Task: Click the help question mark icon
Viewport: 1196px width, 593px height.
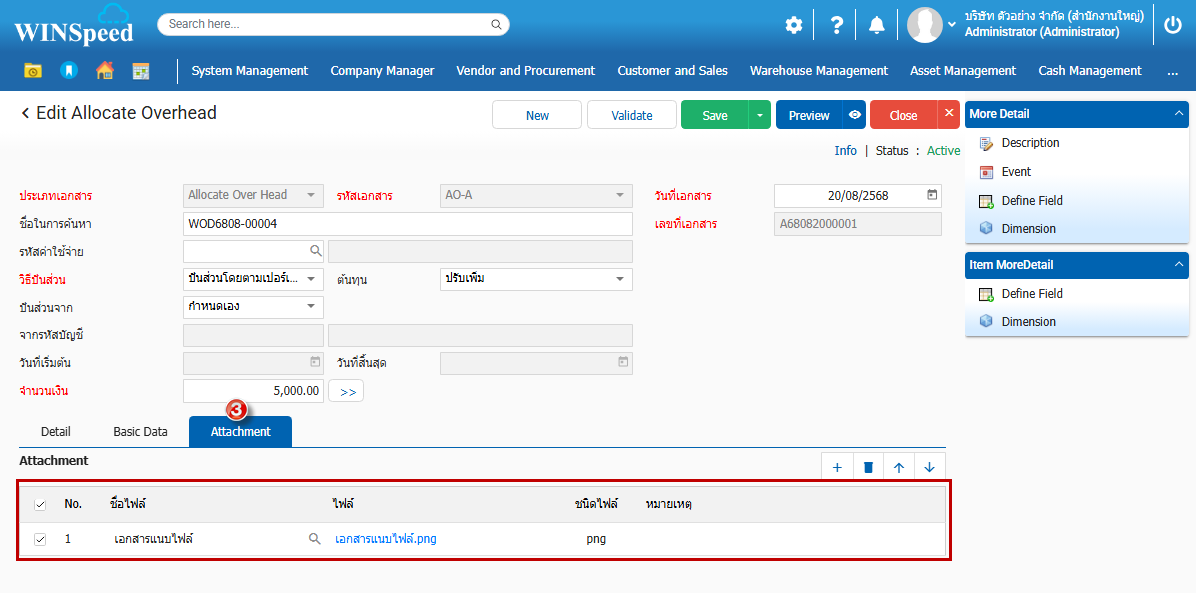Action: pos(837,25)
